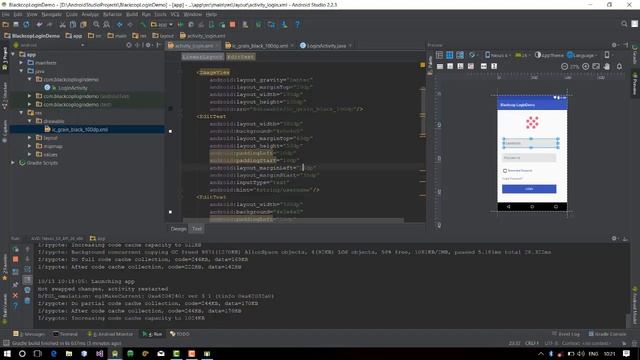Toggle the blueprint view icon in Preview
The width and height of the screenshot is (640, 360).
449,55
